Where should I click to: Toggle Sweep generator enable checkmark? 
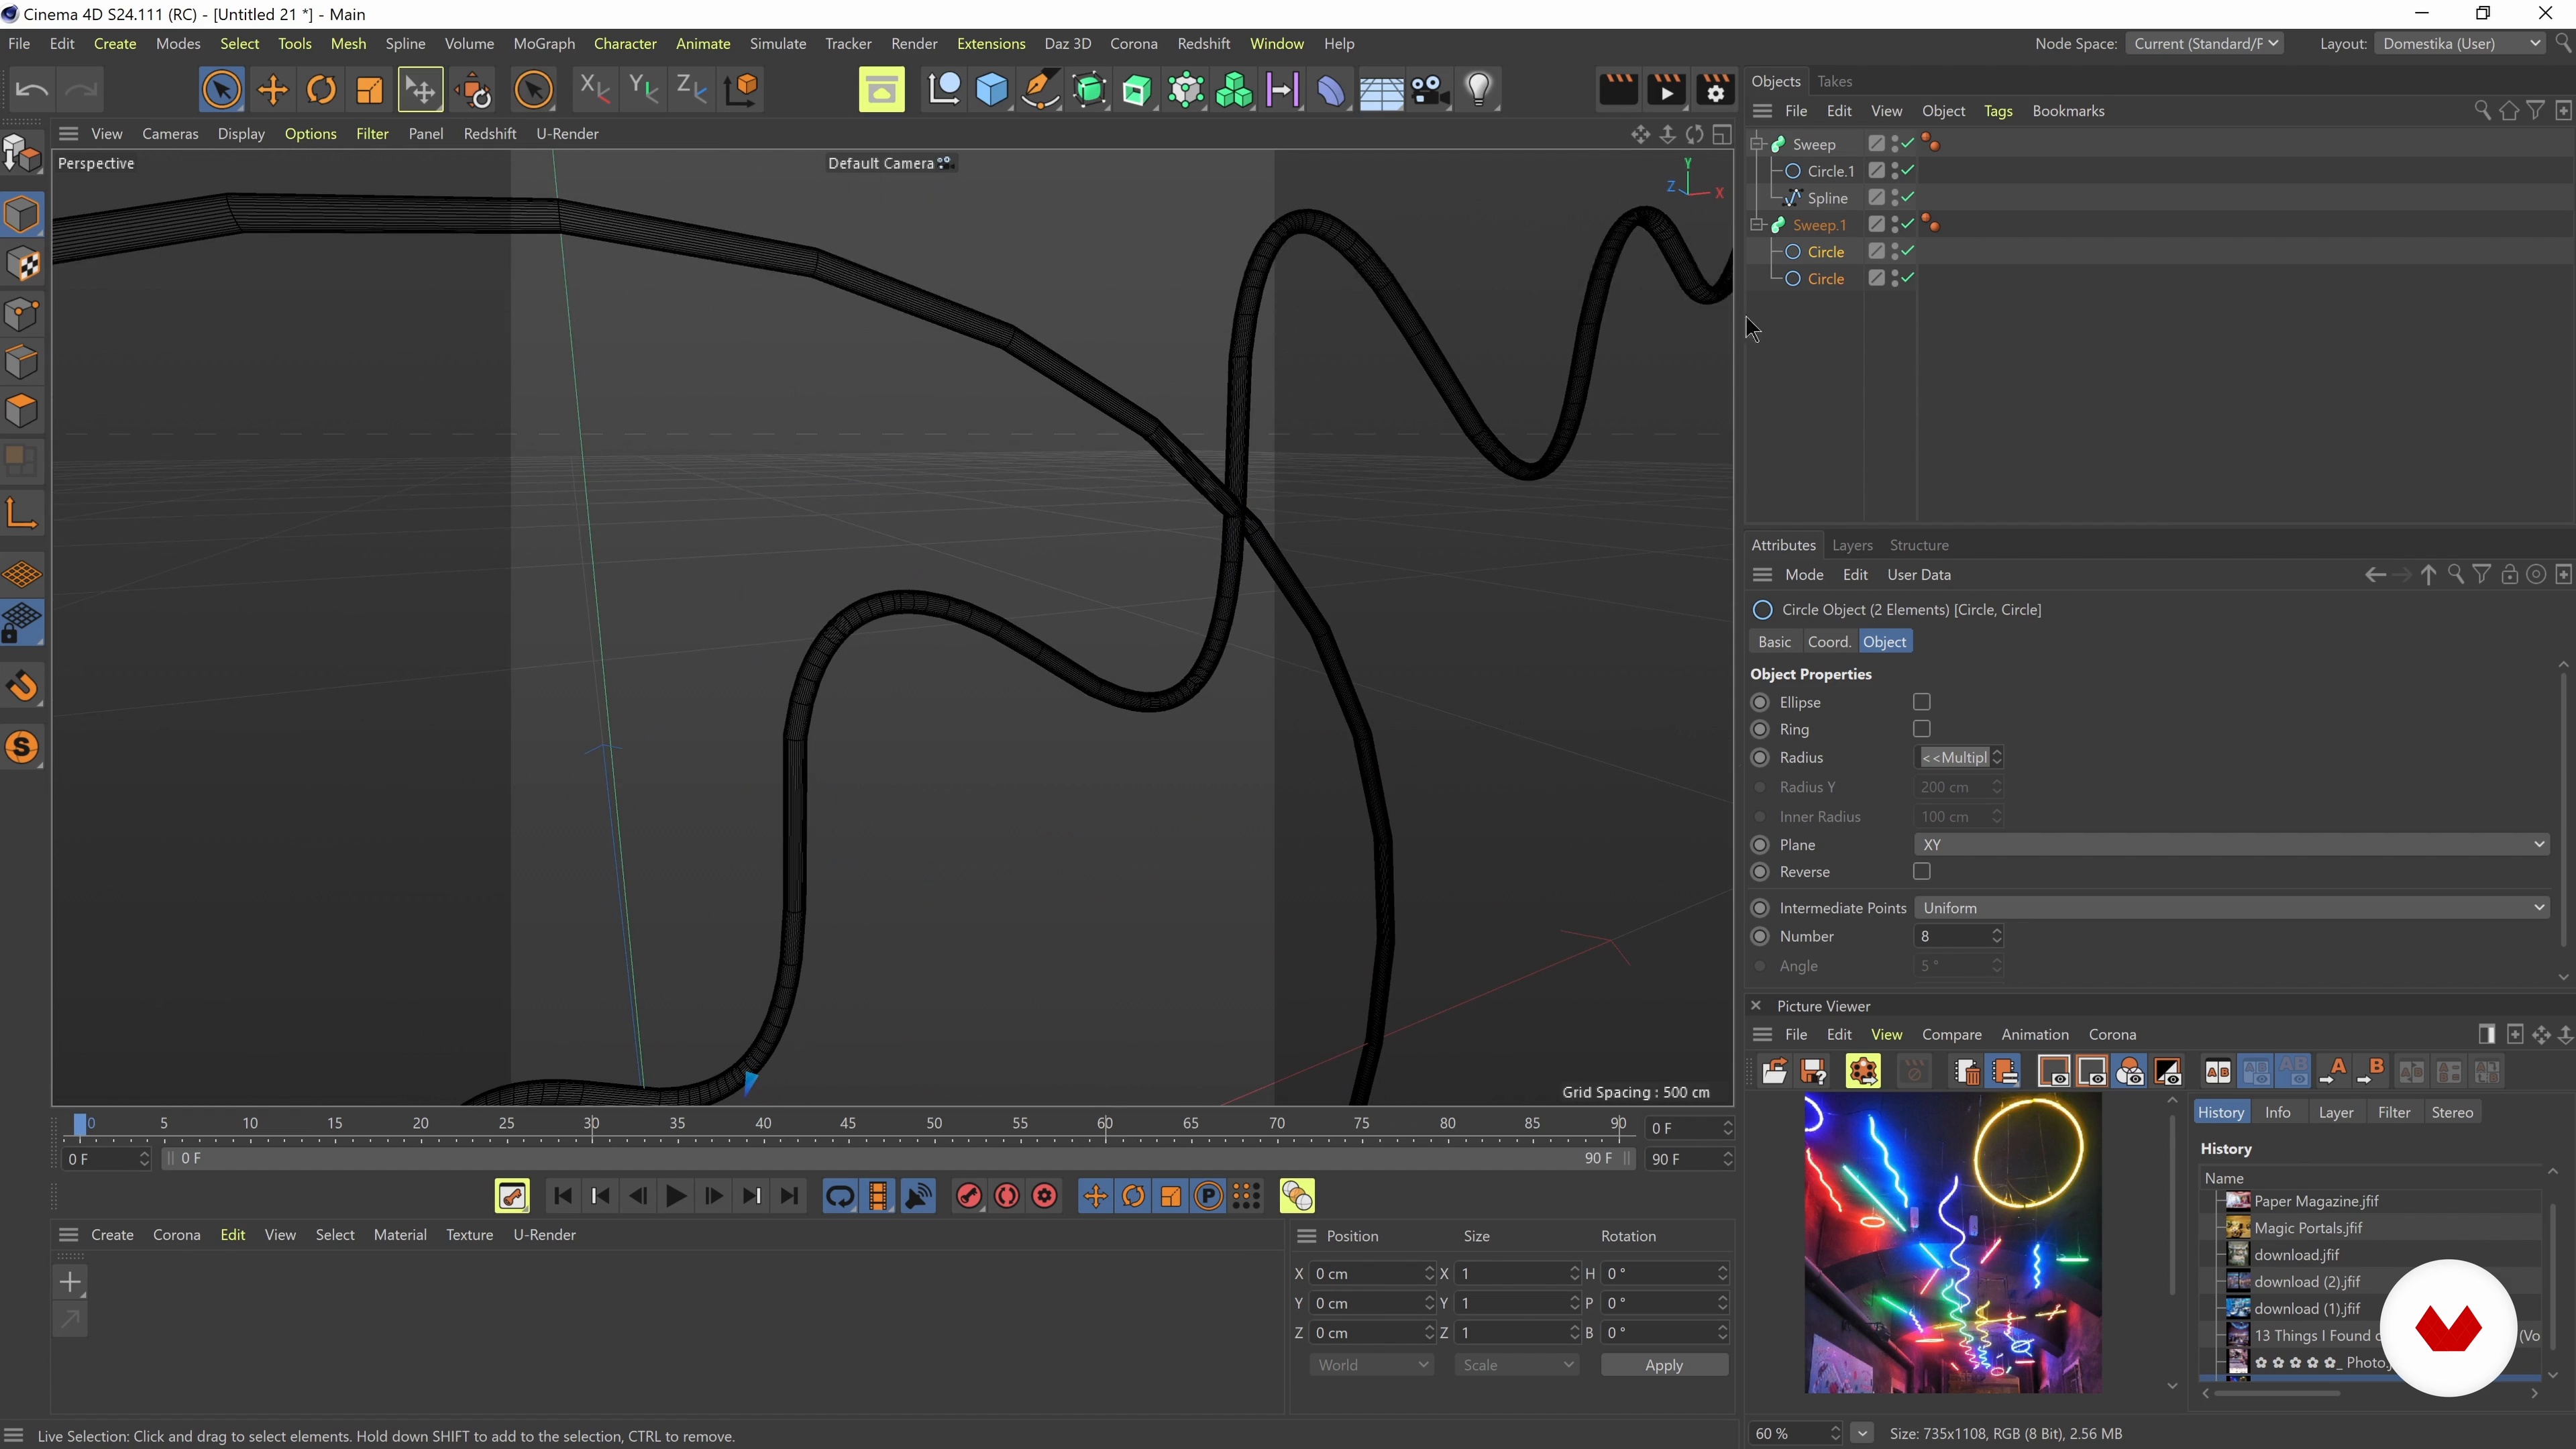(1909, 144)
